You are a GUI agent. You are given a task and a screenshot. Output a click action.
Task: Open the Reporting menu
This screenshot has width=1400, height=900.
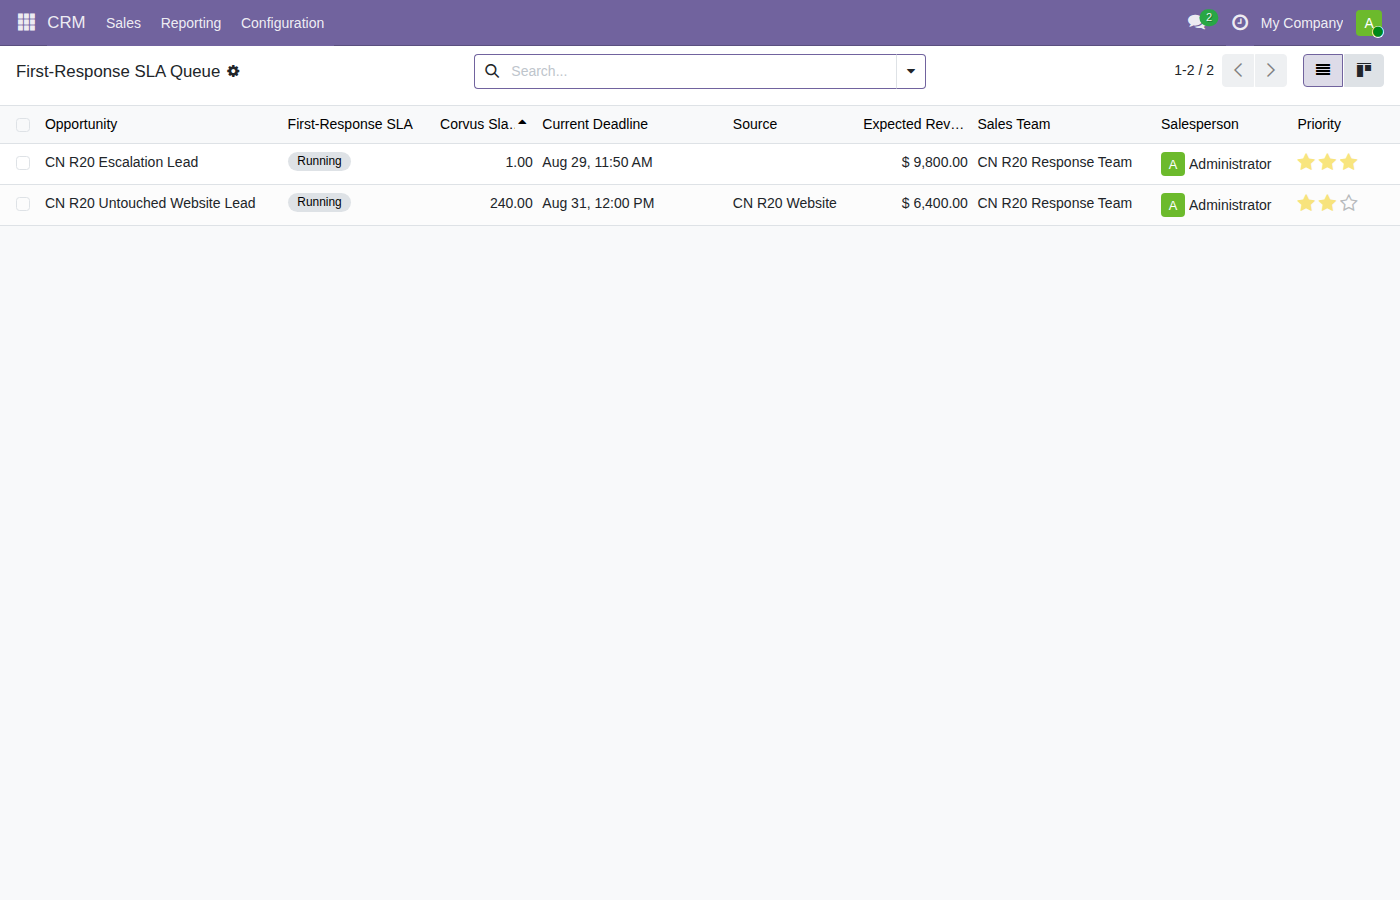[x=191, y=23]
